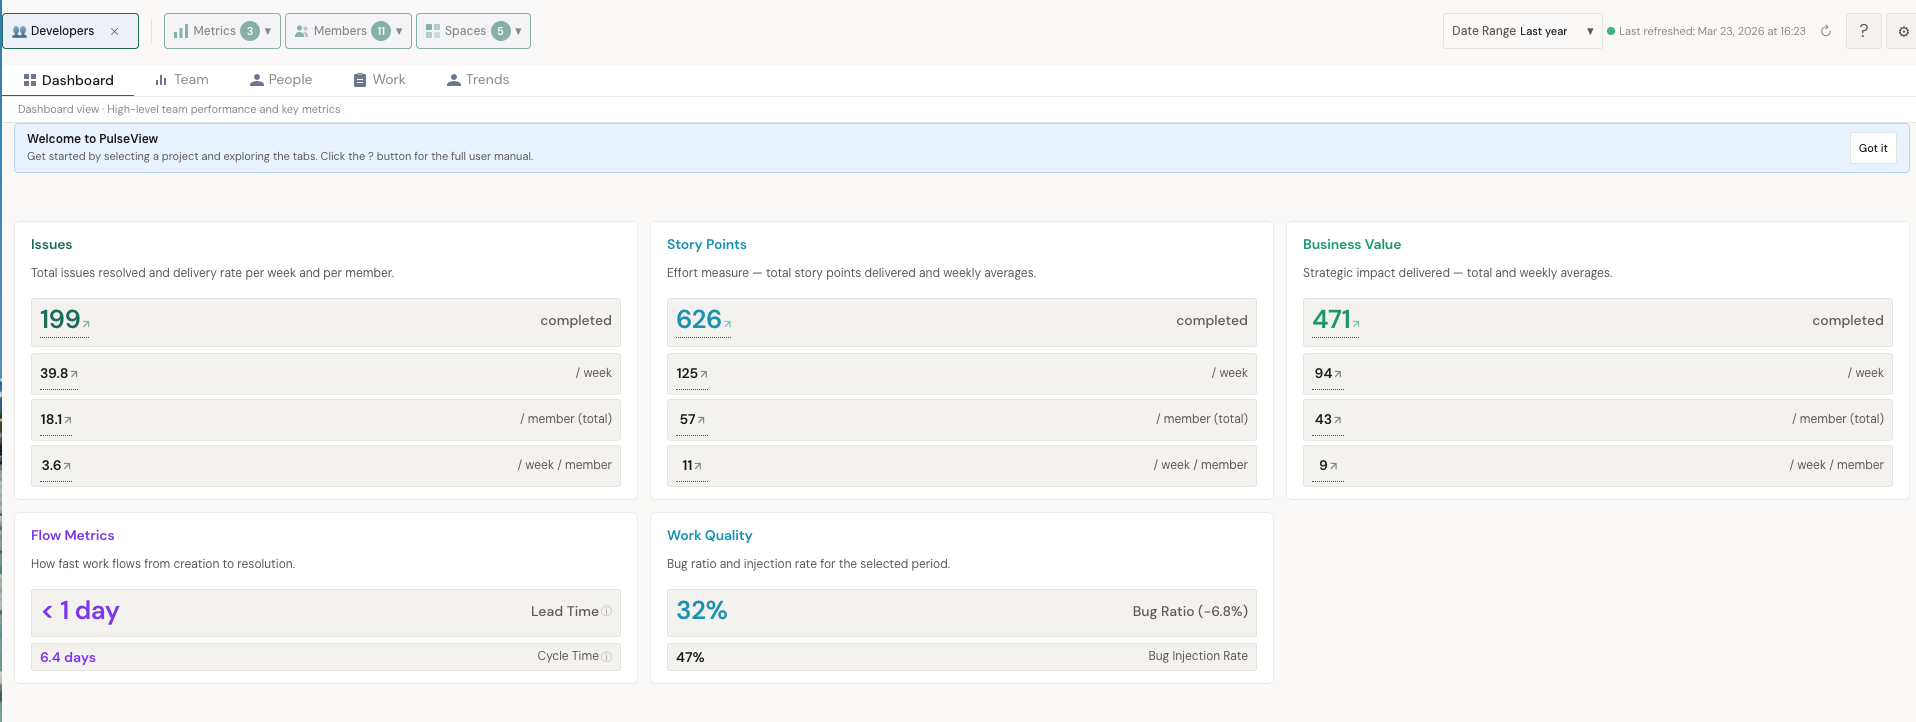Viewport: 1916px width, 722px height.
Task: Click trend arrow next to 39.8
Action: [x=74, y=375]
